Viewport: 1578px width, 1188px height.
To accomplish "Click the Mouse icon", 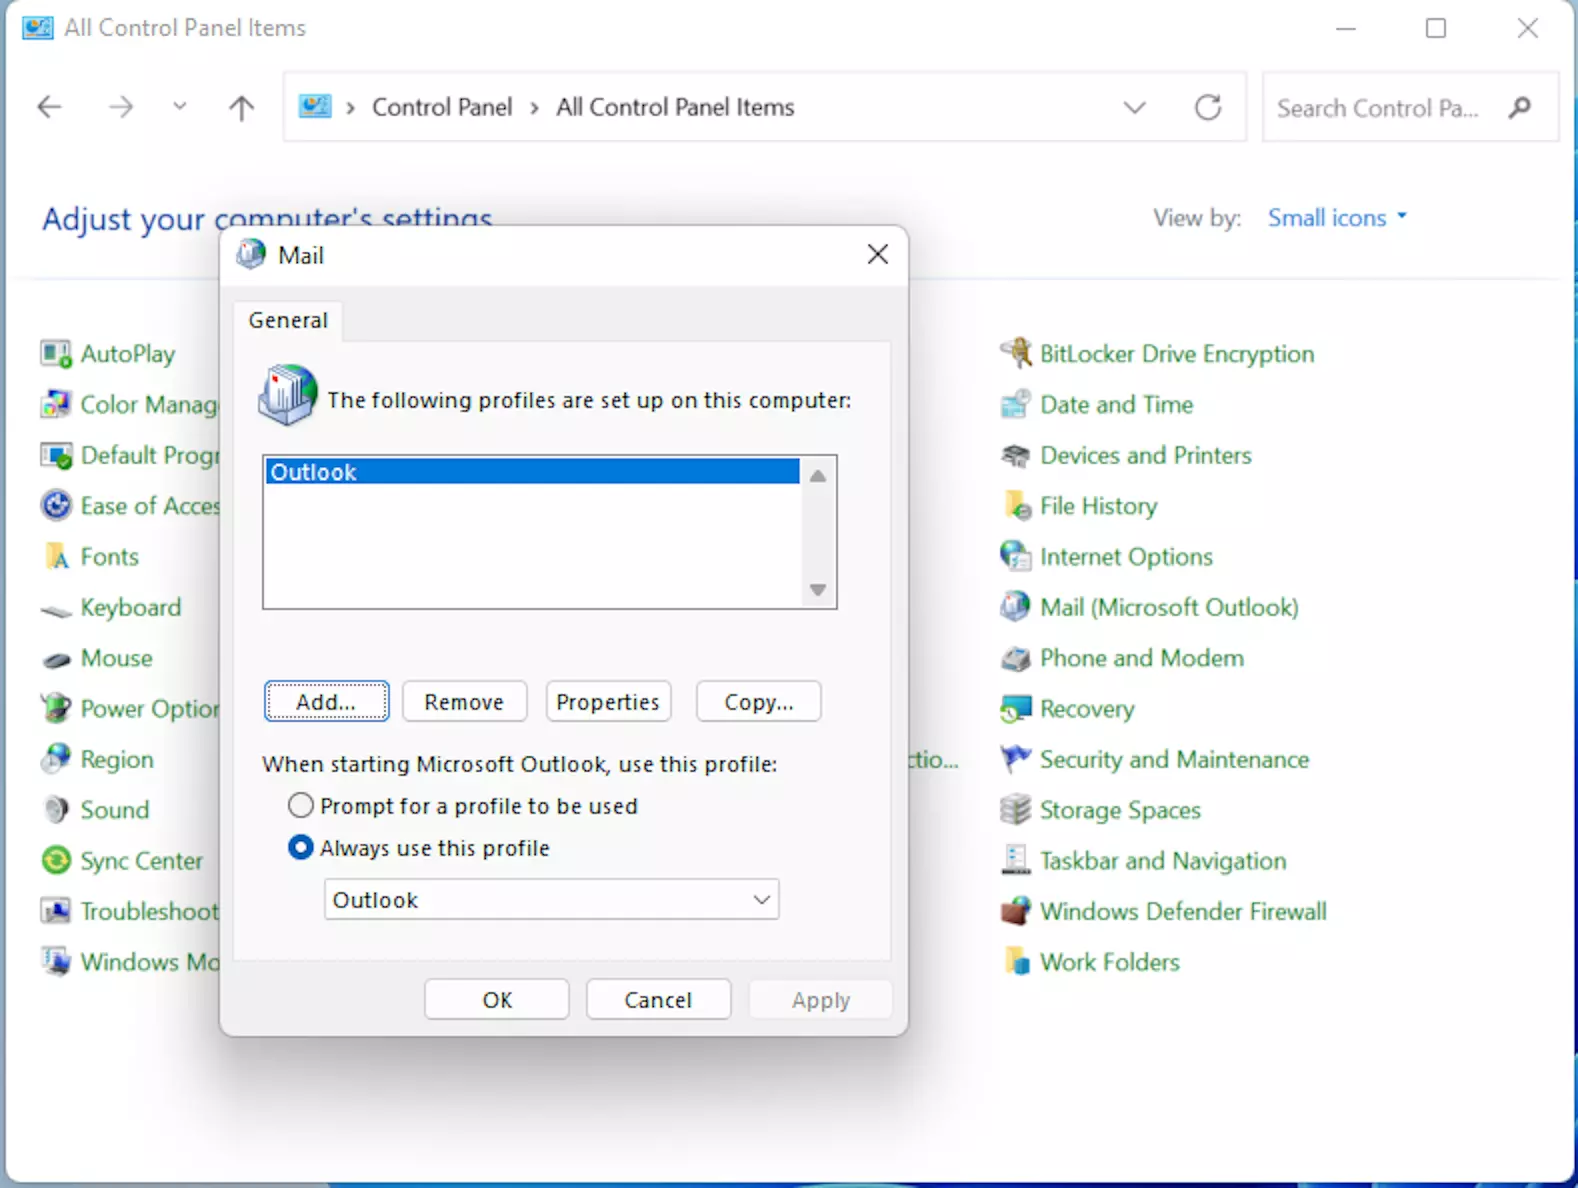I will (56, 659).
